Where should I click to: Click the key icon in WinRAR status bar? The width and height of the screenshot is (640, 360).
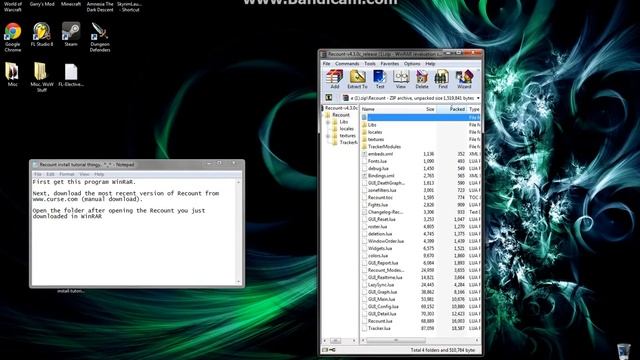332,350
